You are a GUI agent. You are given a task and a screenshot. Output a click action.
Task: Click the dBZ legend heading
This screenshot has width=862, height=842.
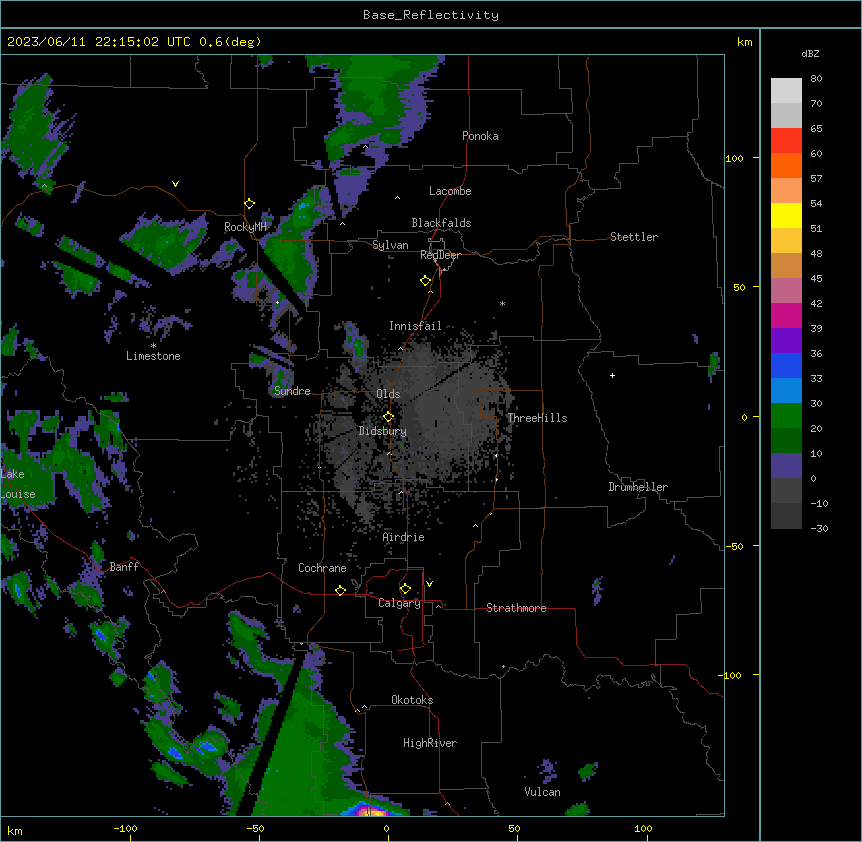coord(810,54)
